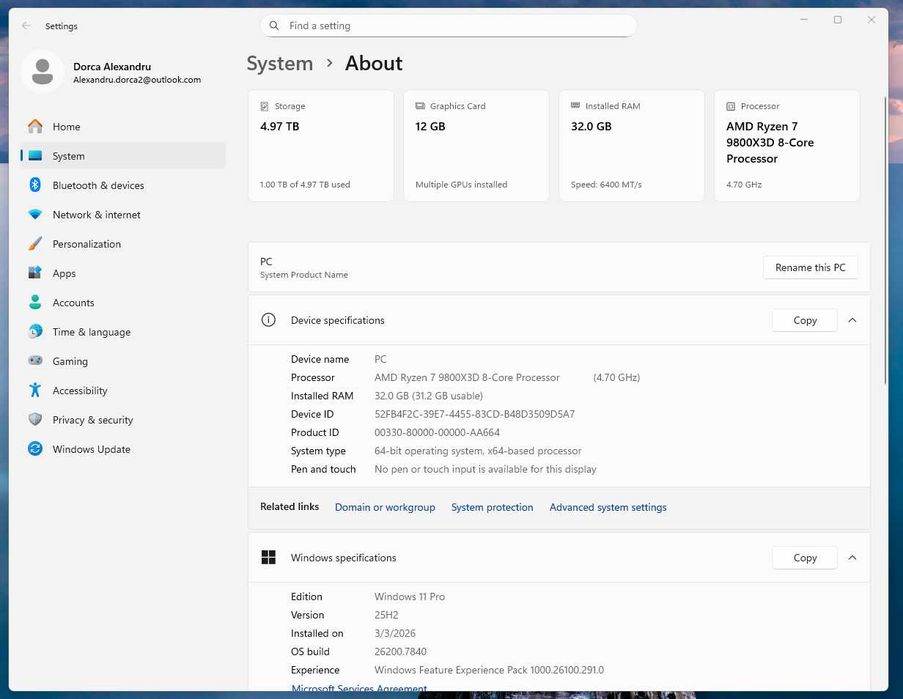
Task: Click the back arrow in Settings title bar
Action: click(26, 26)
